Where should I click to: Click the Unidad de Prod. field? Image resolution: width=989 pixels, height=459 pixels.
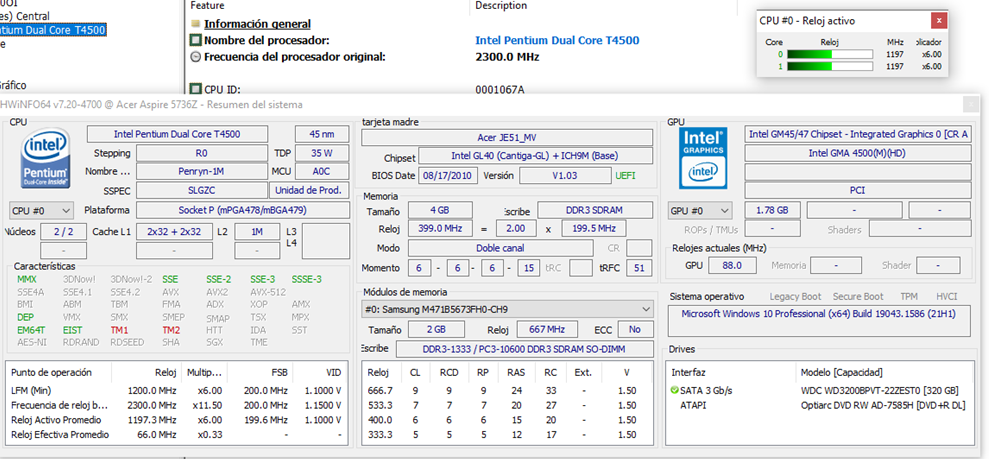tap(310, 190)
